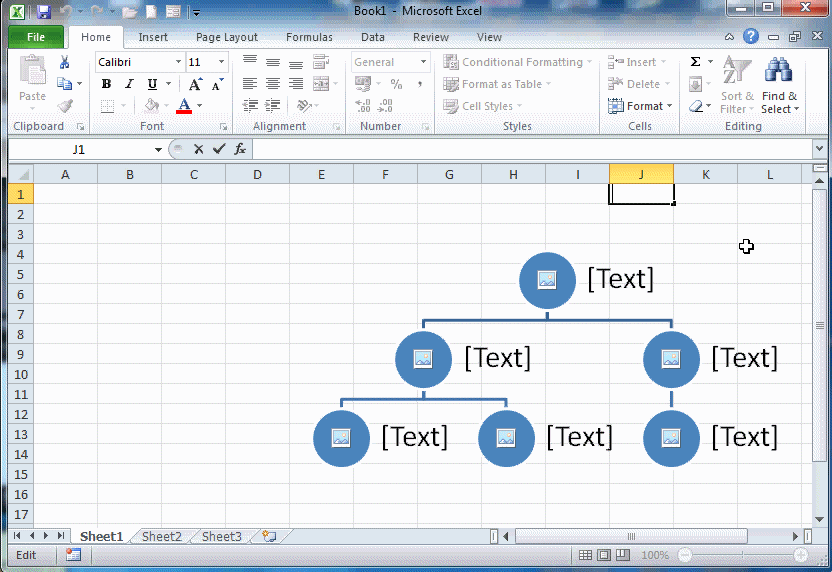832x572 pixels.
Task: Click the AutoSum sigma icon
Action: (695, 62)
